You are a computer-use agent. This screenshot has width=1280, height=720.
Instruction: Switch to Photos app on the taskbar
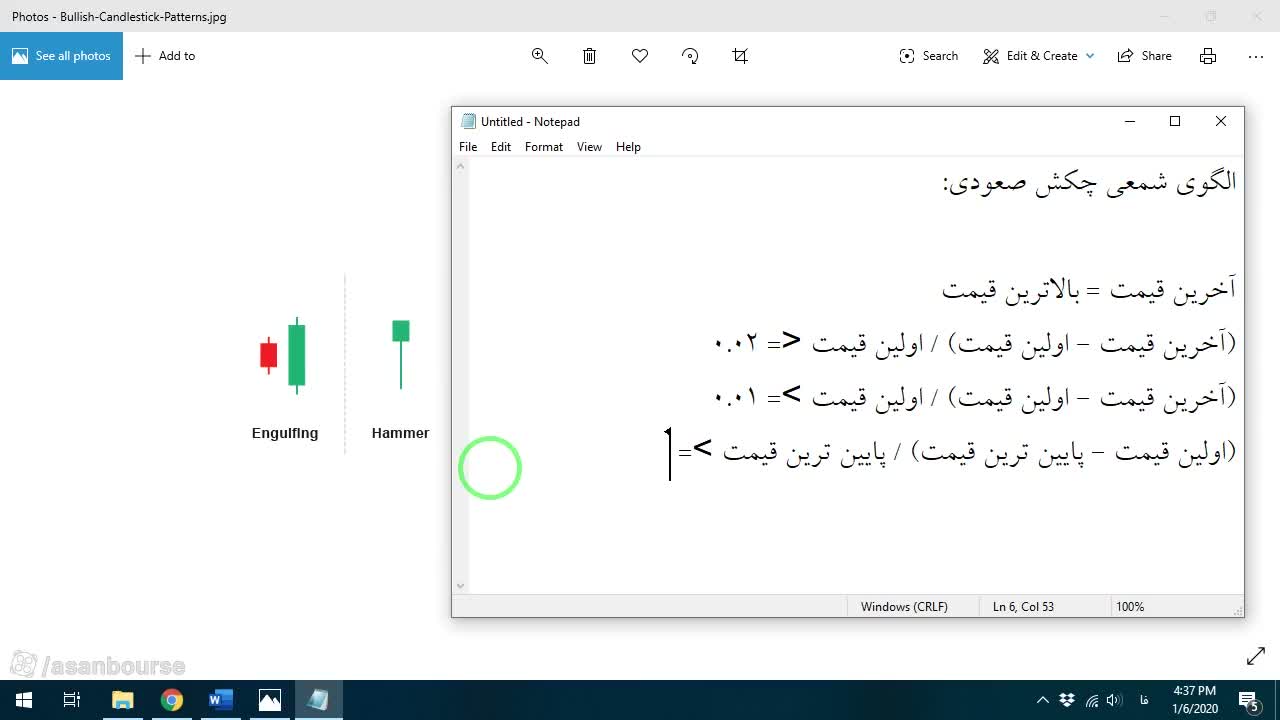pyautogui.click(x=270, y=700)
